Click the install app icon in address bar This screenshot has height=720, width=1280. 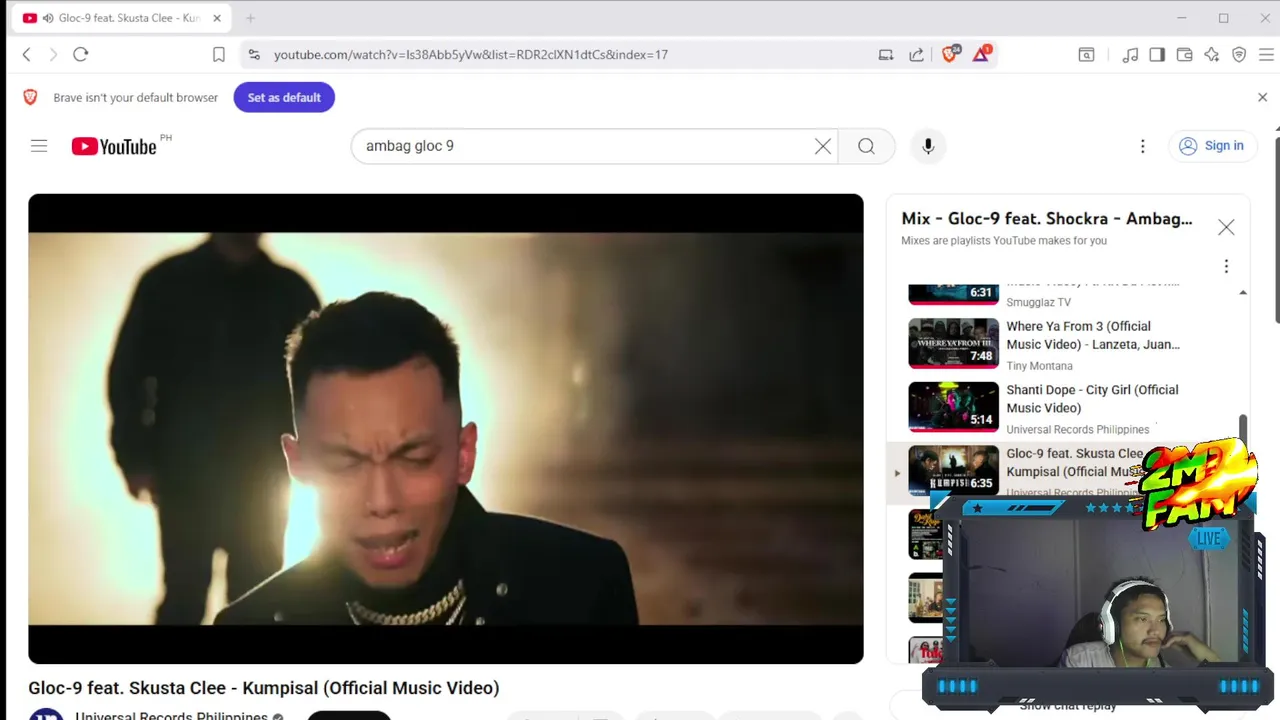(x=886, y=55)
